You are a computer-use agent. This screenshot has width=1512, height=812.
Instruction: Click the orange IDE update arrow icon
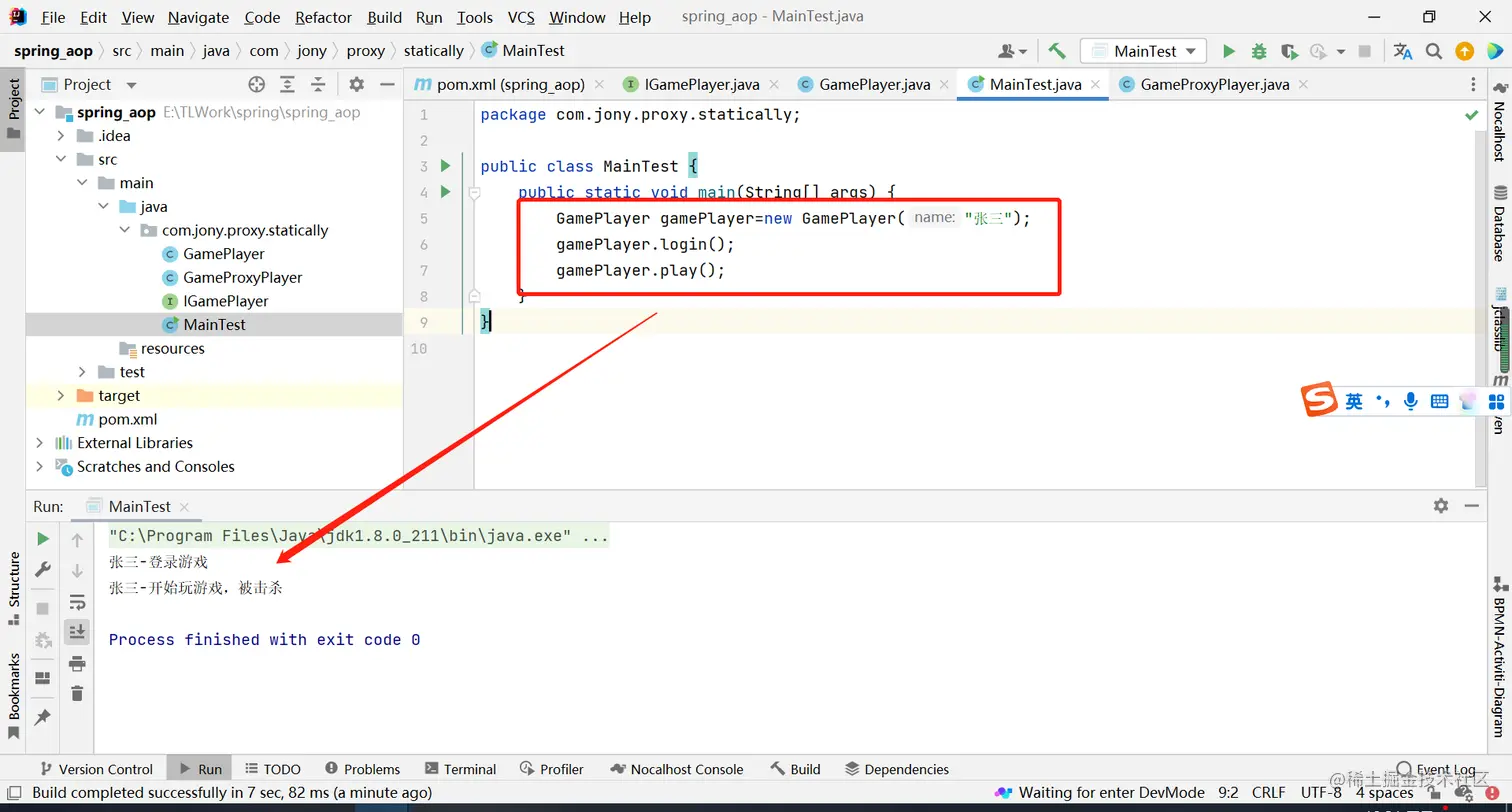(1464, 51)
